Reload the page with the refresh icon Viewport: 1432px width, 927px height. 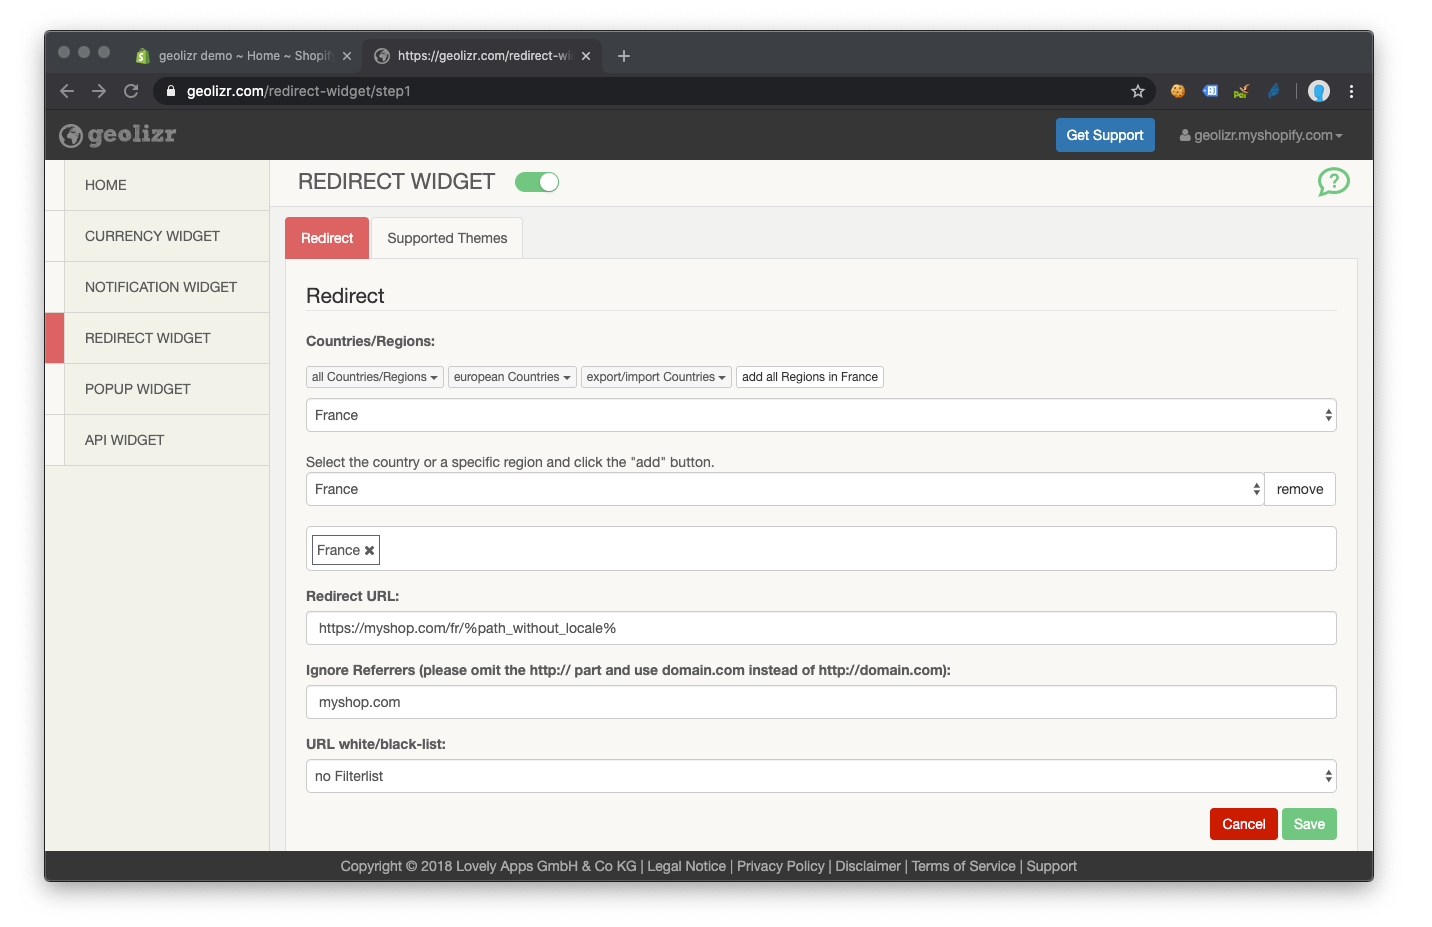click(131, 91)
